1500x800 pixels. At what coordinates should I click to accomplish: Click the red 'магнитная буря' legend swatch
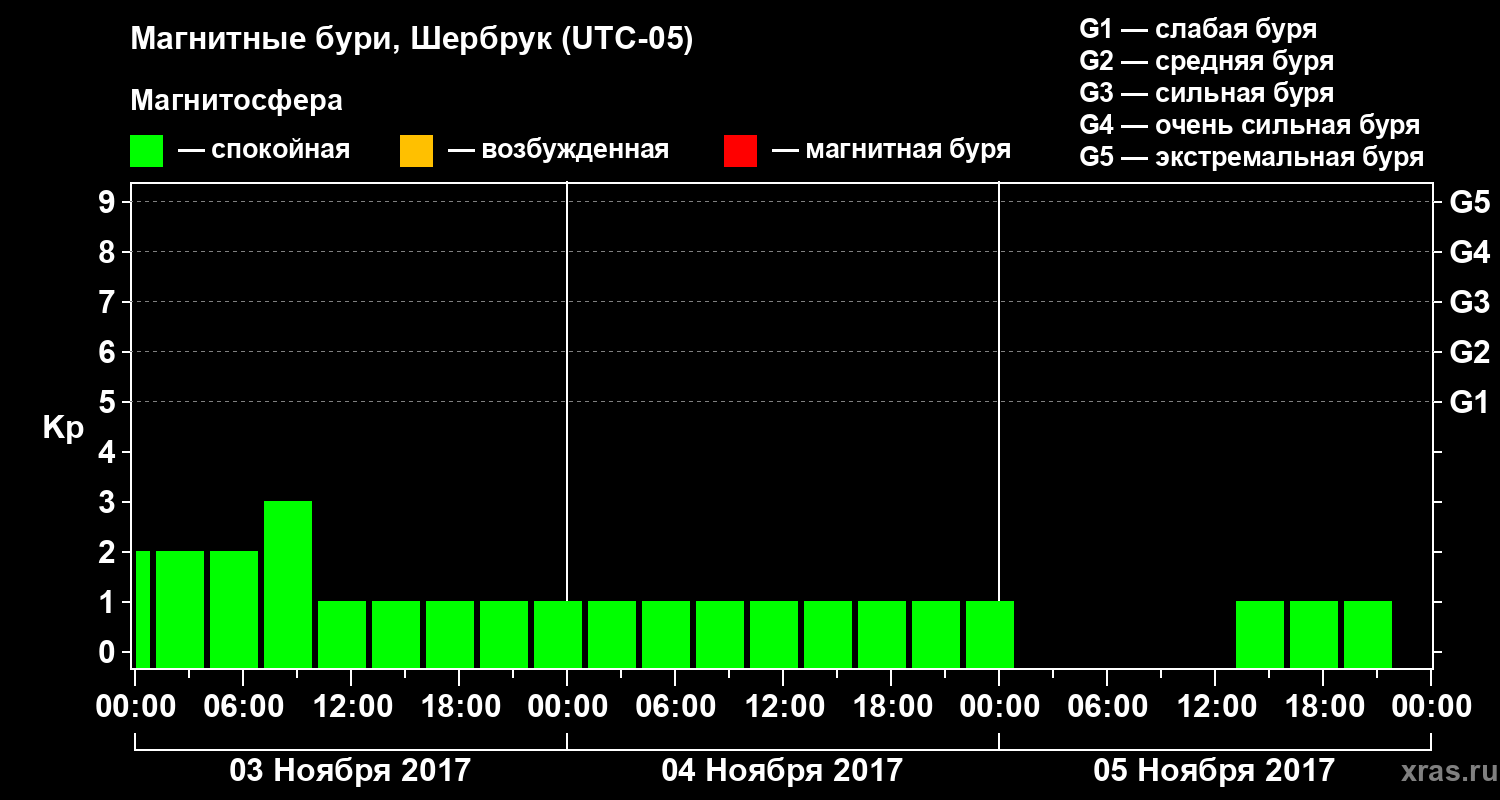click(x=740, y=150)
